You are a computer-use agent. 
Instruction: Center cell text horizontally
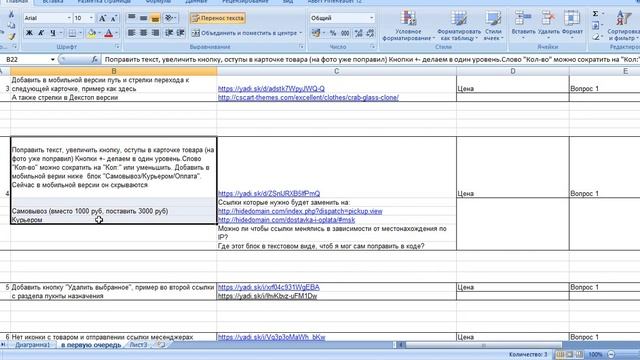(x=143, y=33)
